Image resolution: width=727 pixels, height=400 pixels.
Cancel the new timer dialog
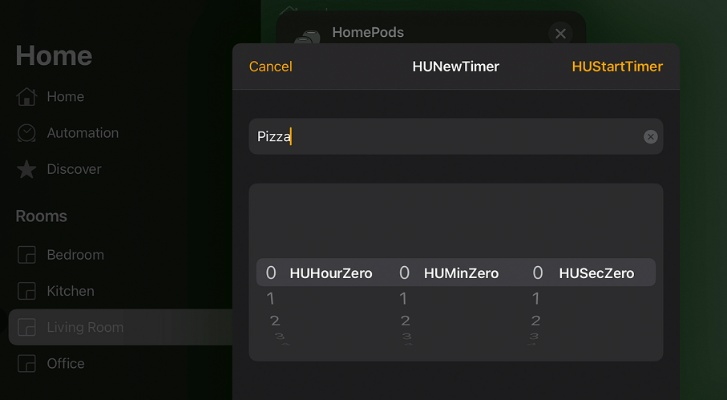[x=270, y=67]
